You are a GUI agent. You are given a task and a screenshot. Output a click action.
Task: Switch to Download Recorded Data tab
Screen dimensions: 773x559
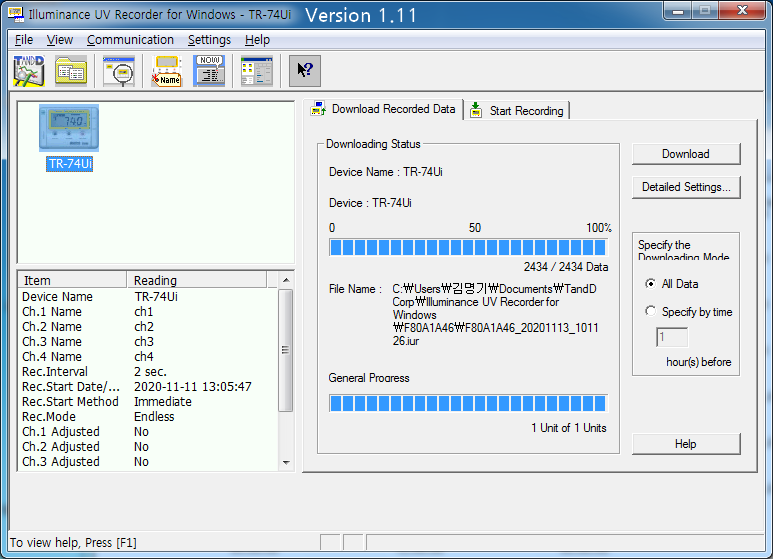(x=384, y=109)
